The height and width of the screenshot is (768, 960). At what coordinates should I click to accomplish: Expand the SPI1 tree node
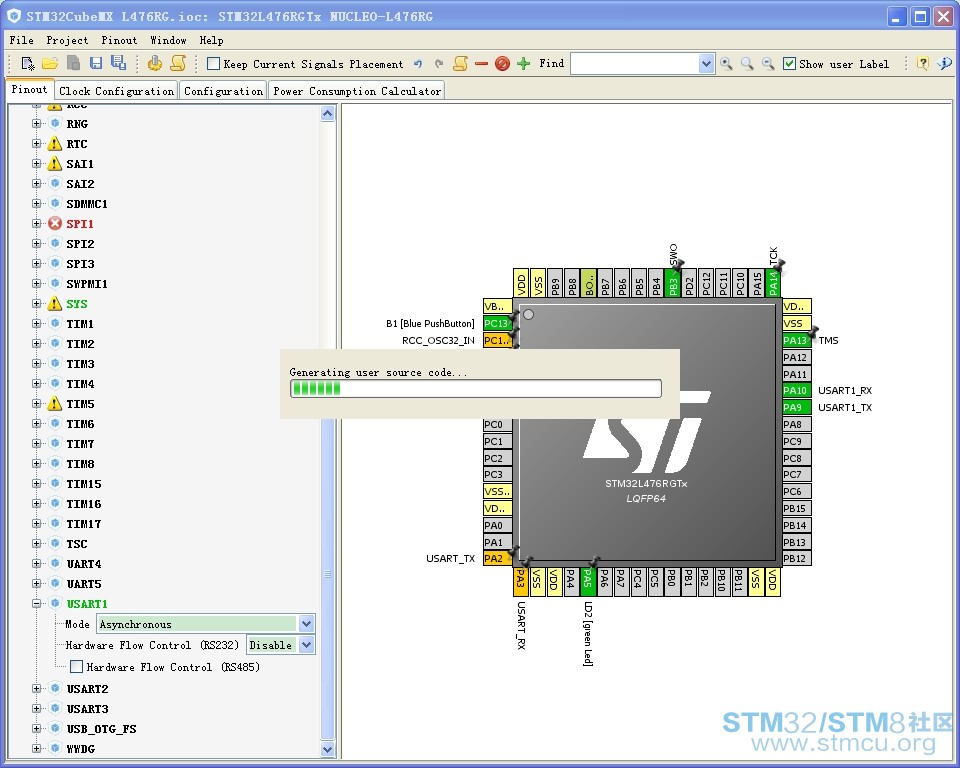[x=37, y=224]
